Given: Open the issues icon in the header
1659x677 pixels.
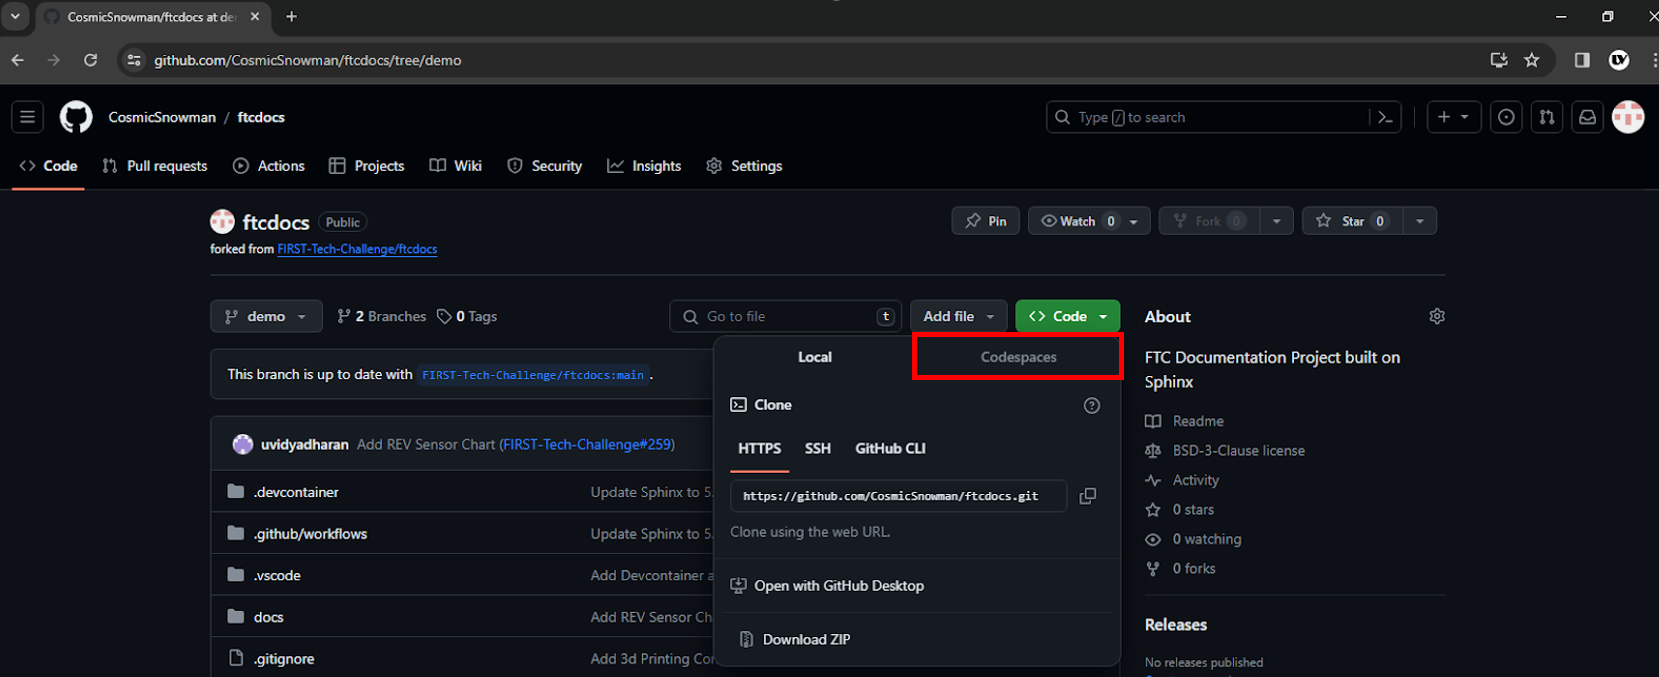Looking at the screenshot, I should (1506, 117).
